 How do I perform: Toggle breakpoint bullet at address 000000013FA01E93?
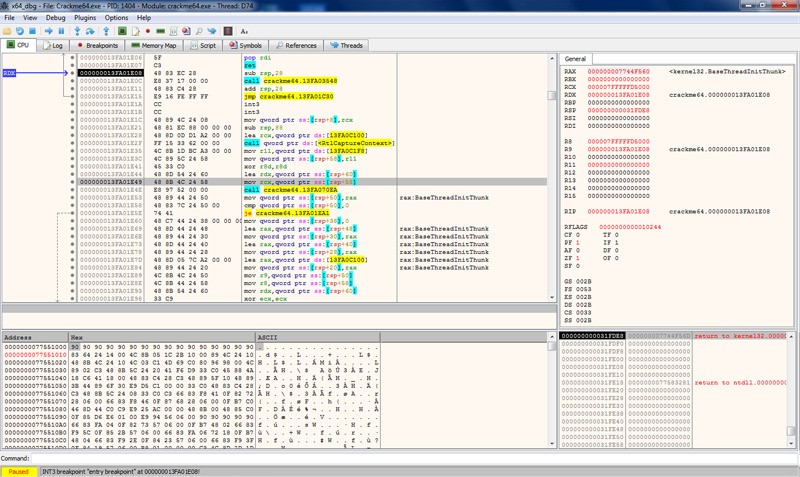[72, 291]
